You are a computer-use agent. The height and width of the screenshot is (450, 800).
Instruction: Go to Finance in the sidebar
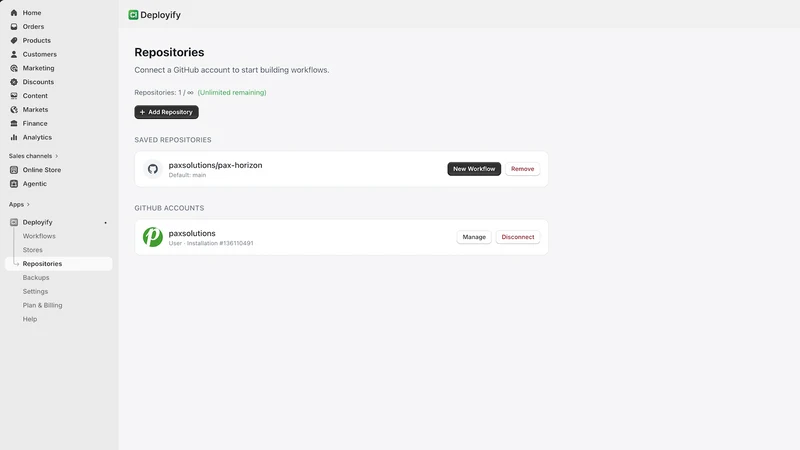tap(35, 123)
